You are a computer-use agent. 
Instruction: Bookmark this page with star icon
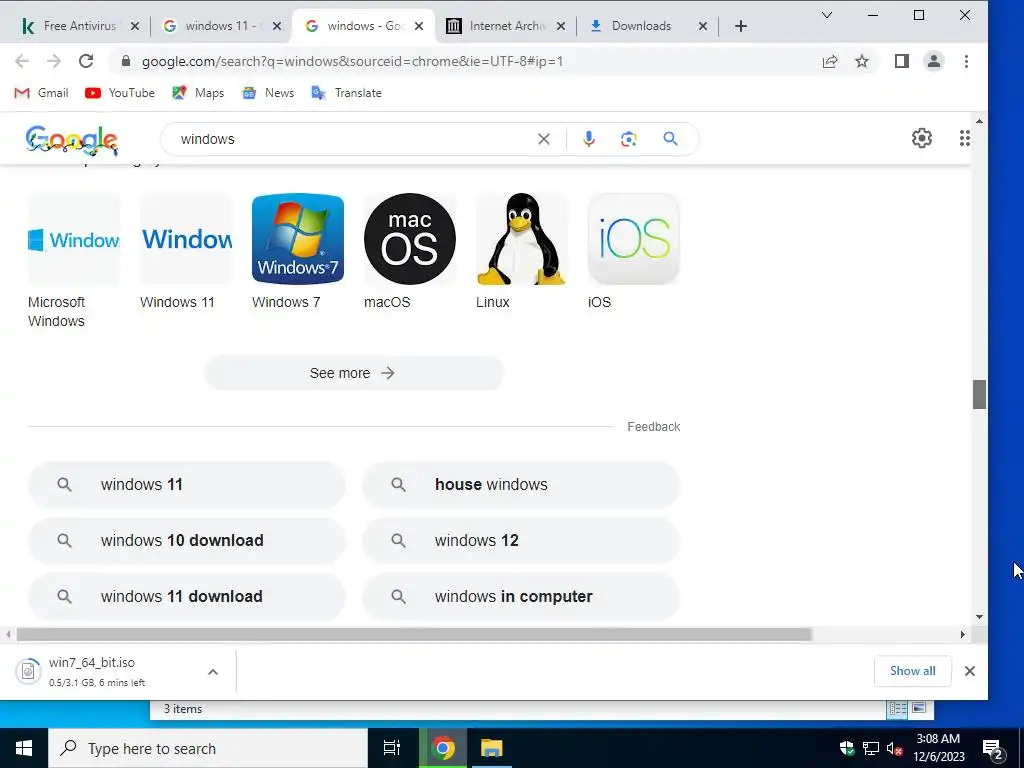862,61
